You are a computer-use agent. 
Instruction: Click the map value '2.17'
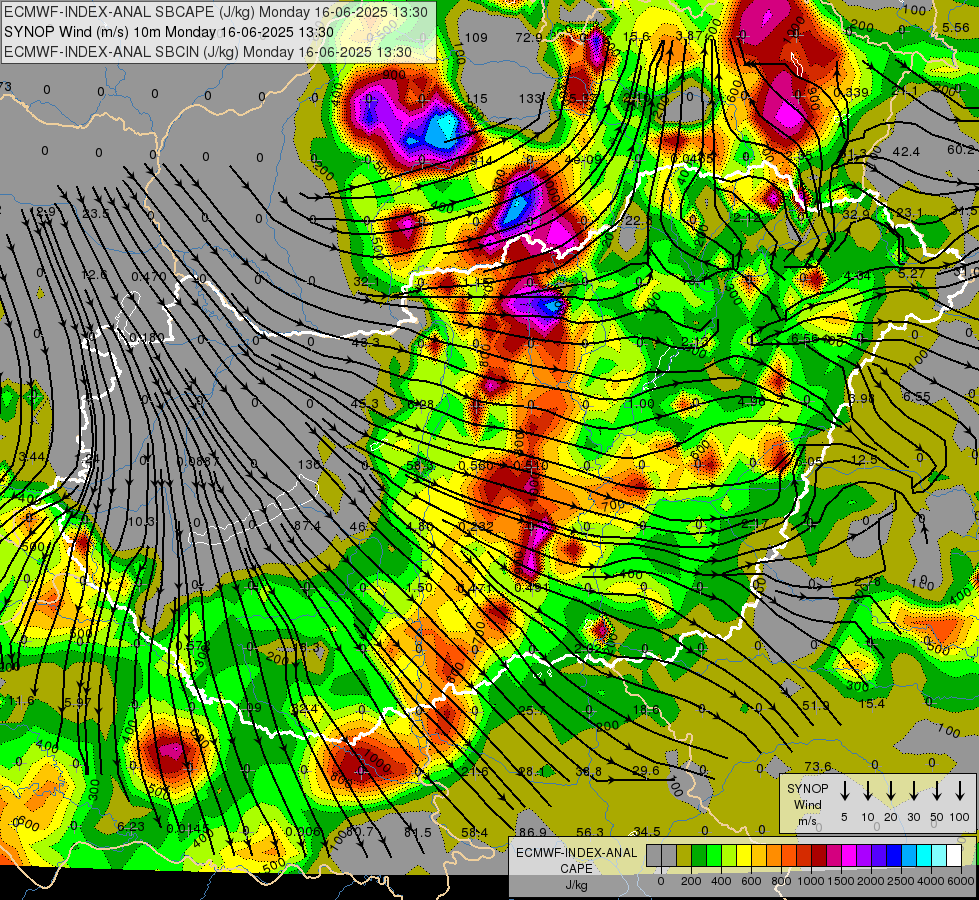click(755, 523)
